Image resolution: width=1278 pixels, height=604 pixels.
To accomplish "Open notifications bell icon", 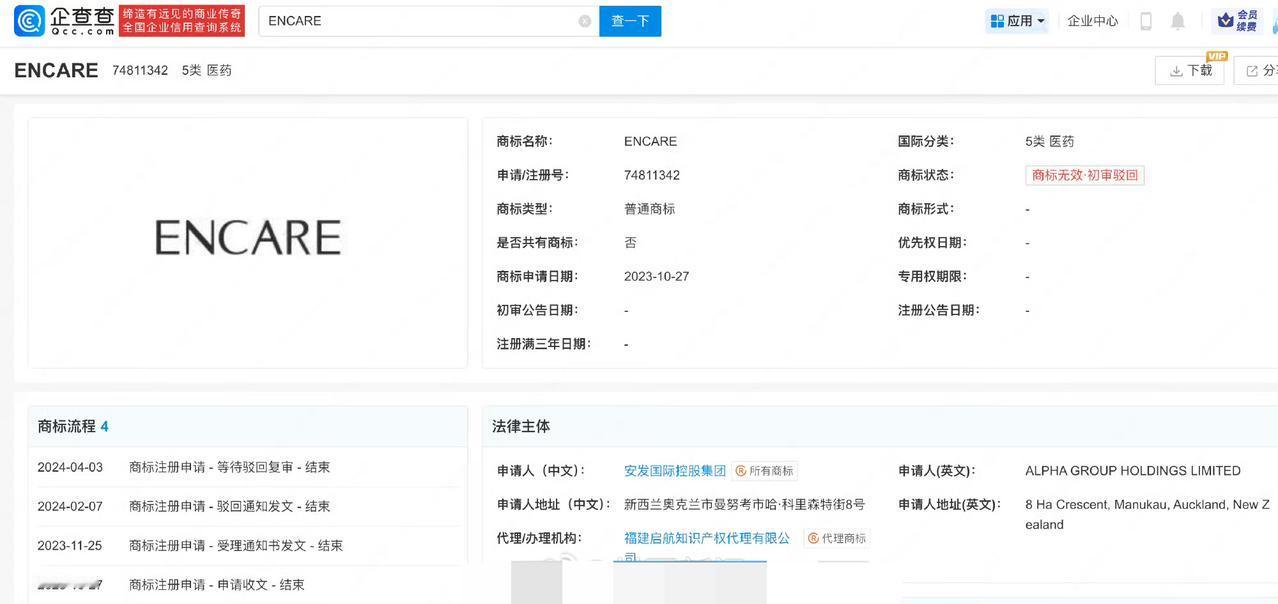I will point(1178,21).
